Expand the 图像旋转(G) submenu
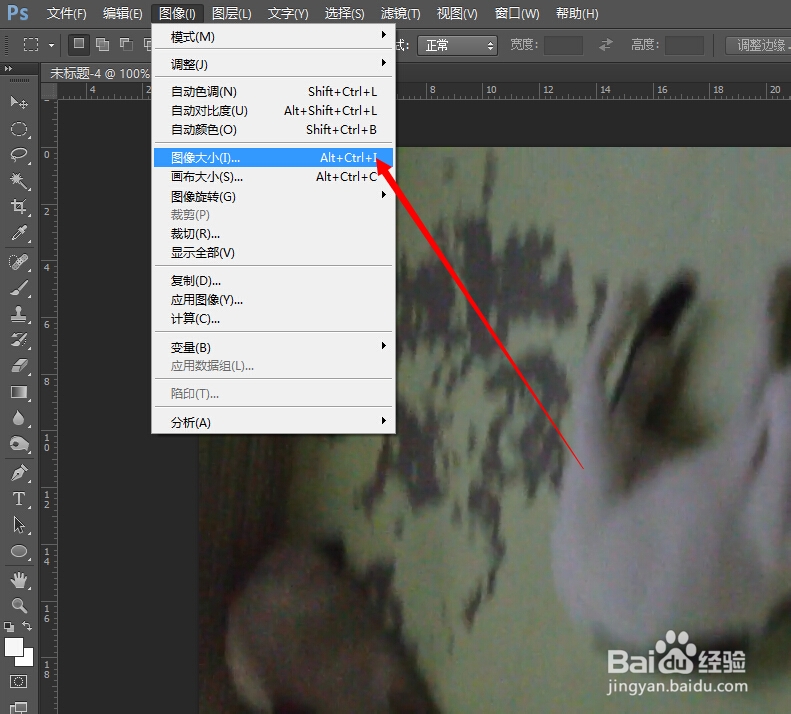This screenshot has height=714, width=791. (273, 196)
